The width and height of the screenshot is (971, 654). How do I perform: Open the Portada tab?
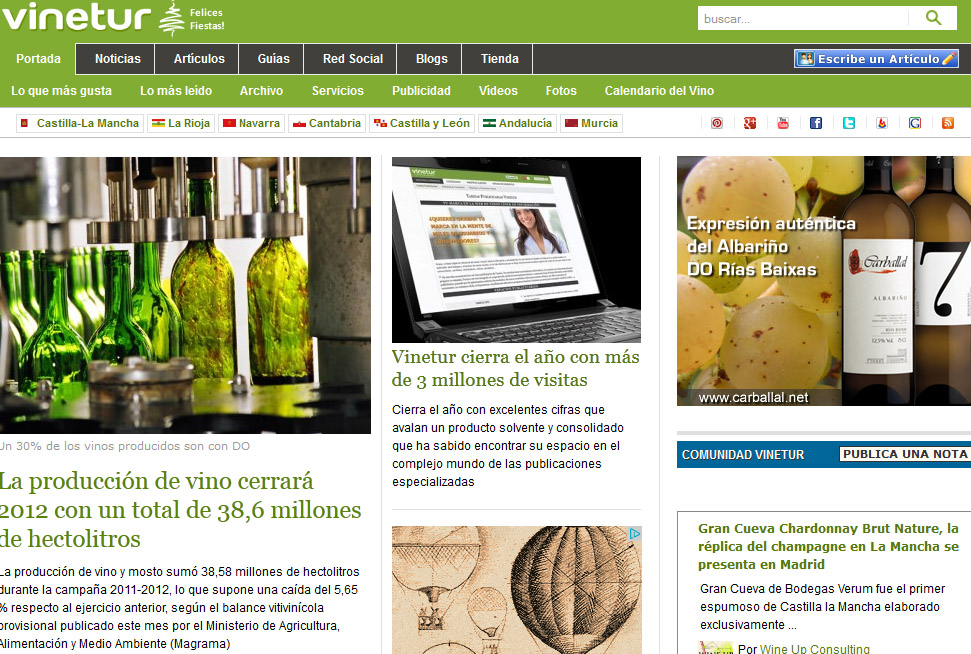tap(38, 59)
